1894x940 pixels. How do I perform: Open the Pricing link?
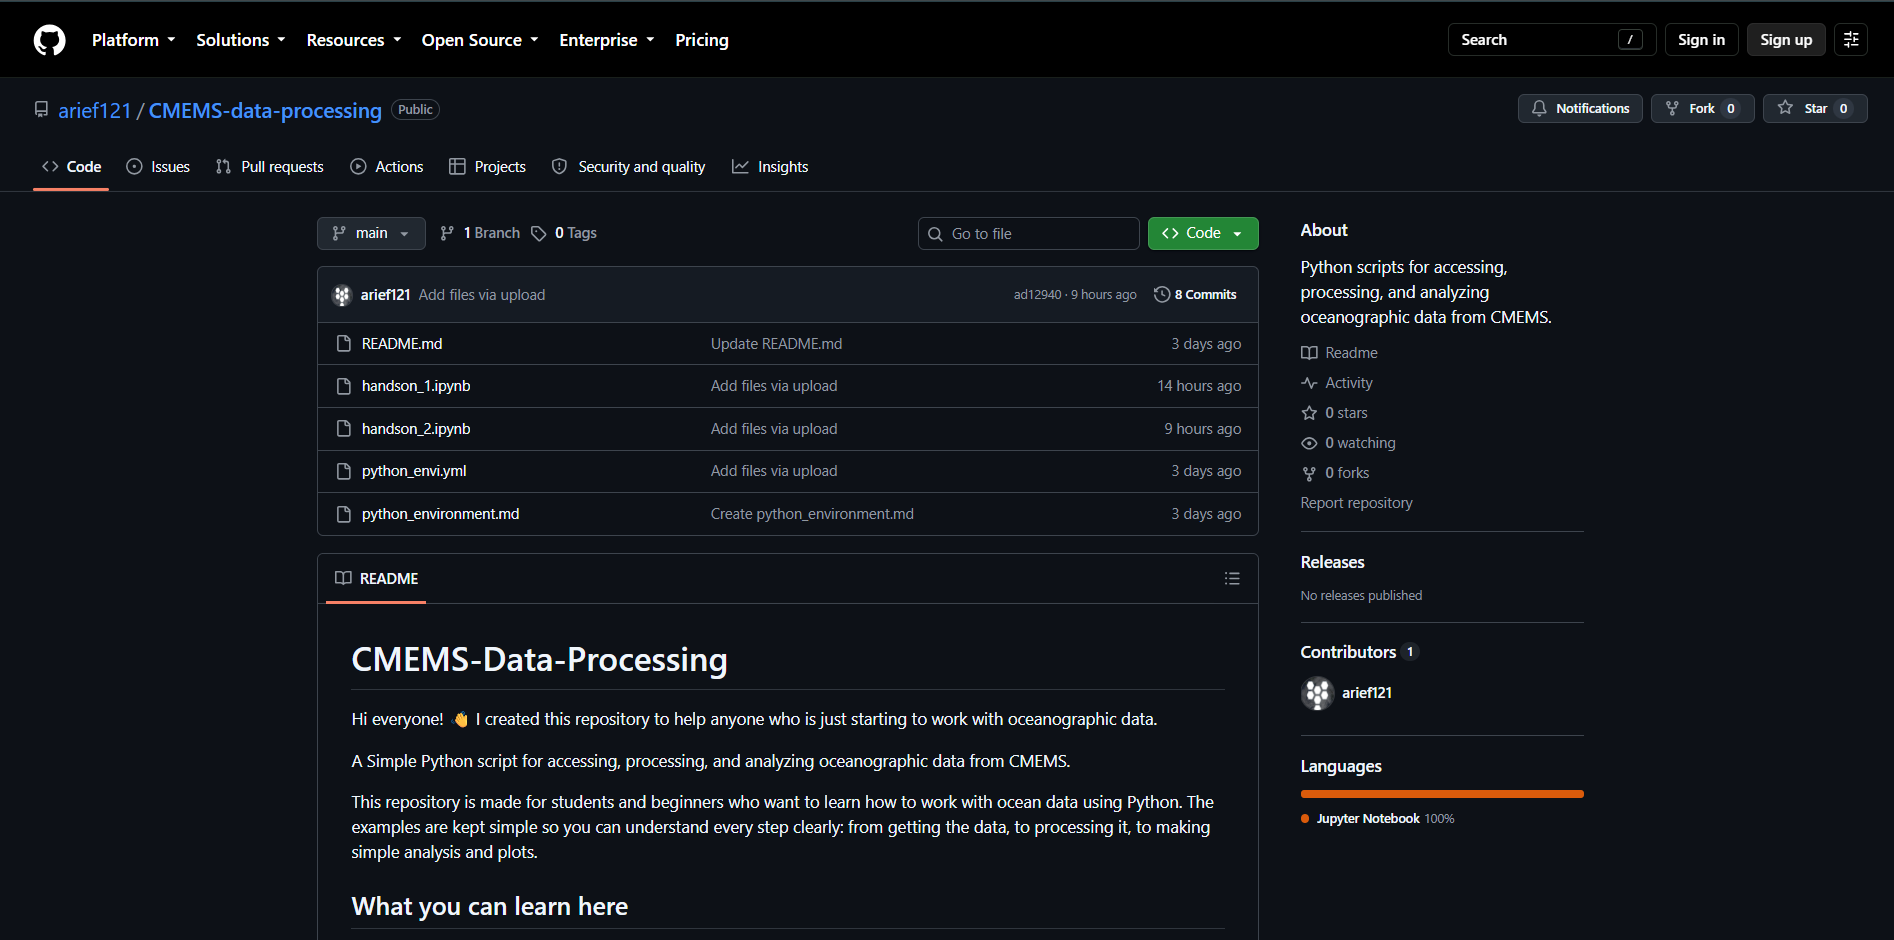(702, 40)
